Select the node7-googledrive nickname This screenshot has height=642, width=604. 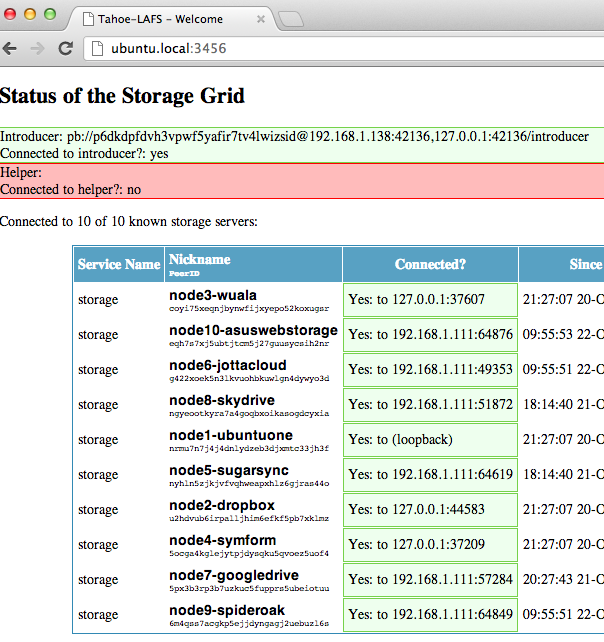click(234, 575)
